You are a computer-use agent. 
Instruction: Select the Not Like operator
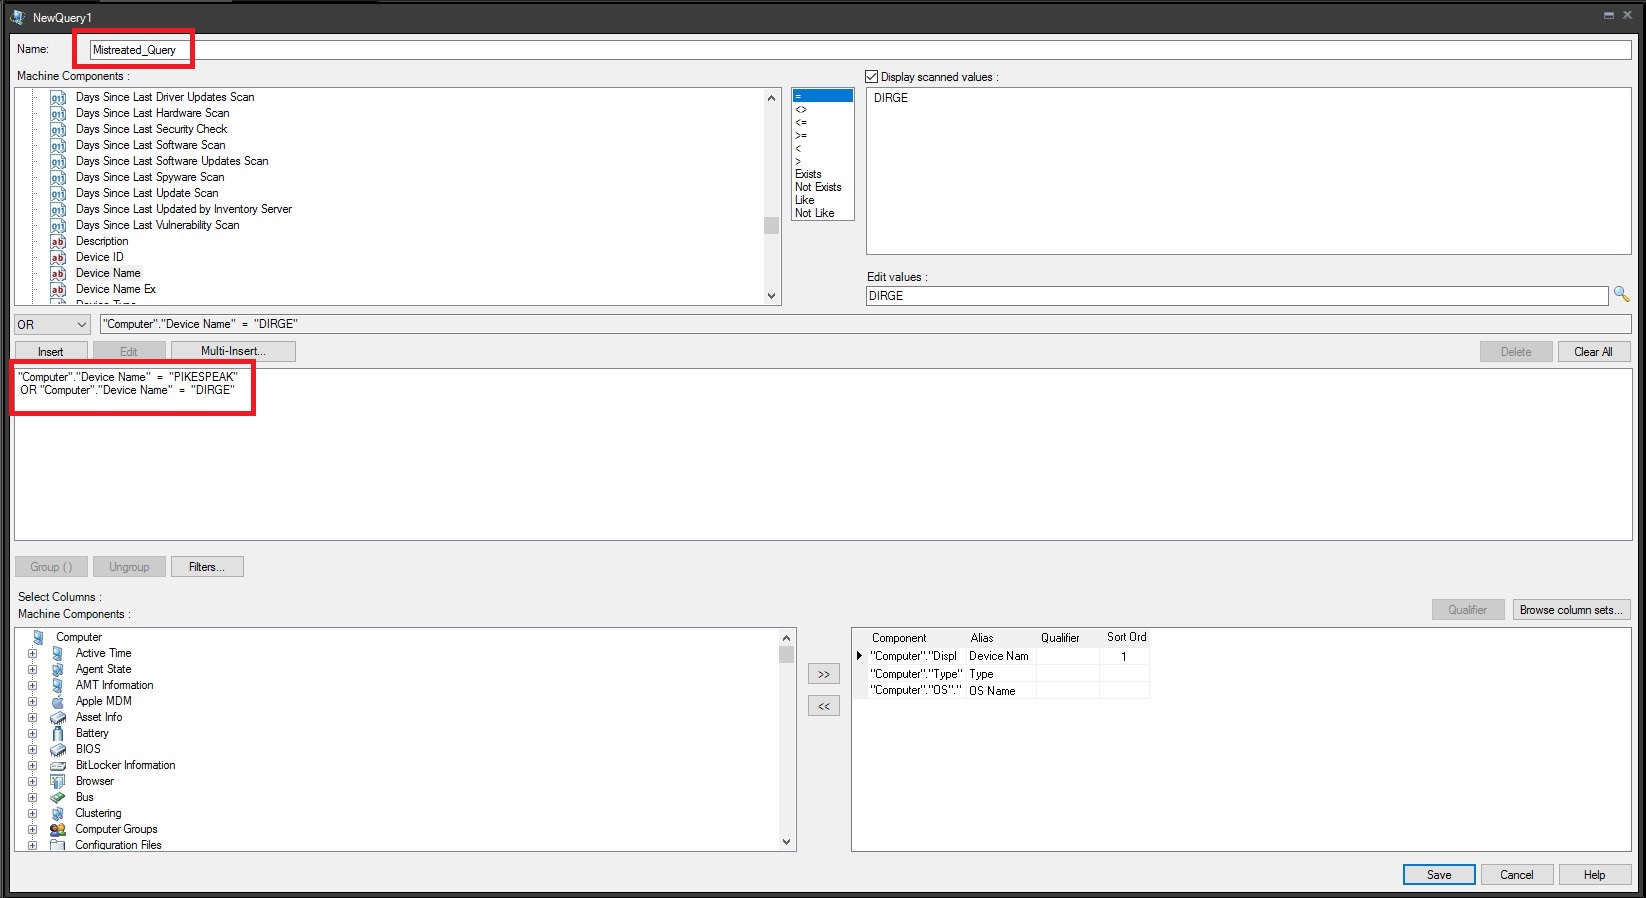pos(822,213)
